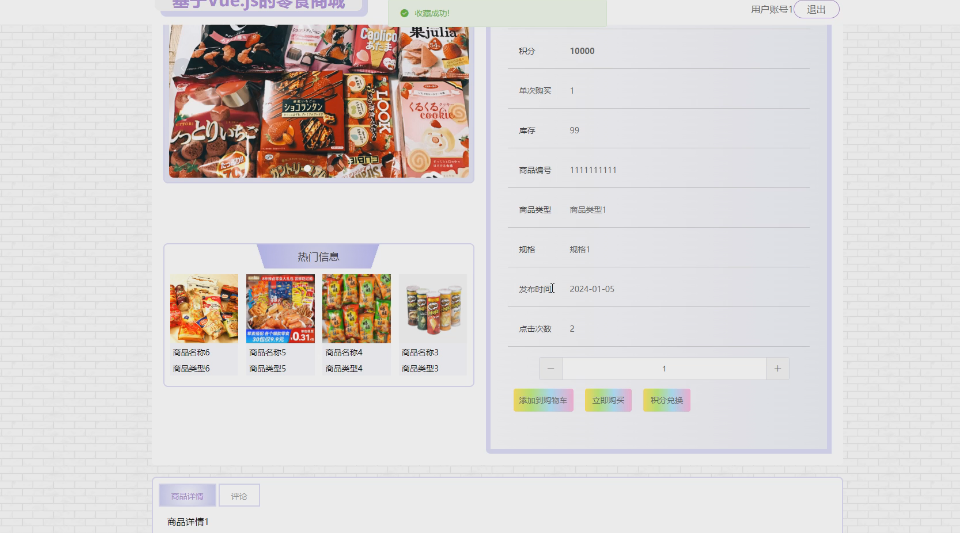Click the 商品名称6 text label
Image resolution: width=960 pixels, height=533 pixels.
pos(191,352)
